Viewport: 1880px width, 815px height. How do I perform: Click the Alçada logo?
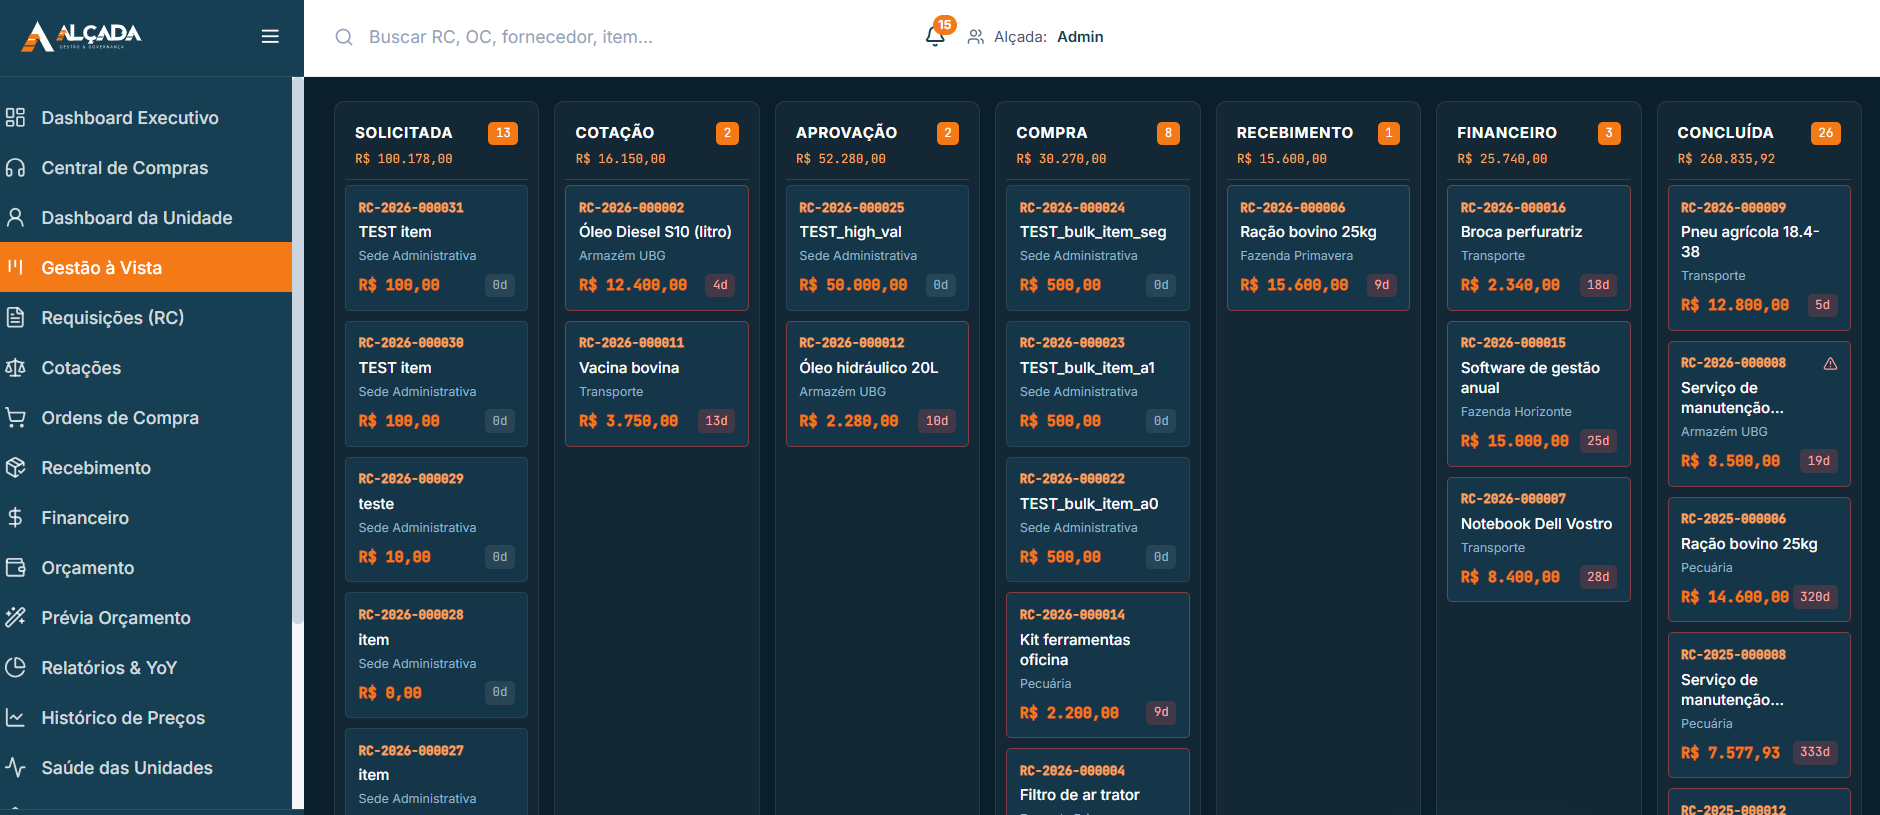click(x=82, y=36)
